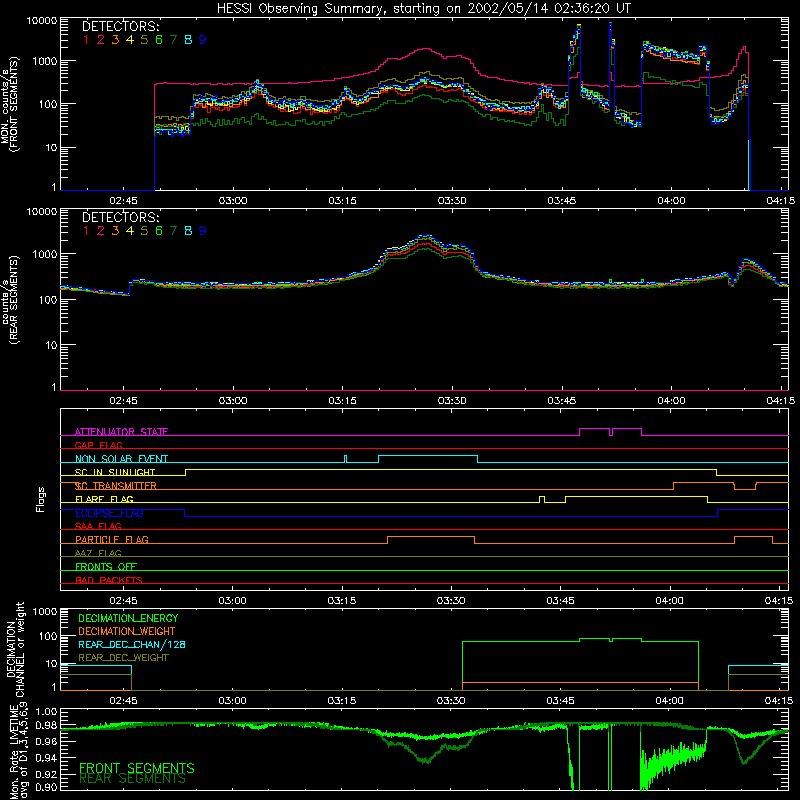The image size is (800, 800).
Task: Select the ECLIPSE FLAG label
Action: pyautogui.click(x=109, y=513)
